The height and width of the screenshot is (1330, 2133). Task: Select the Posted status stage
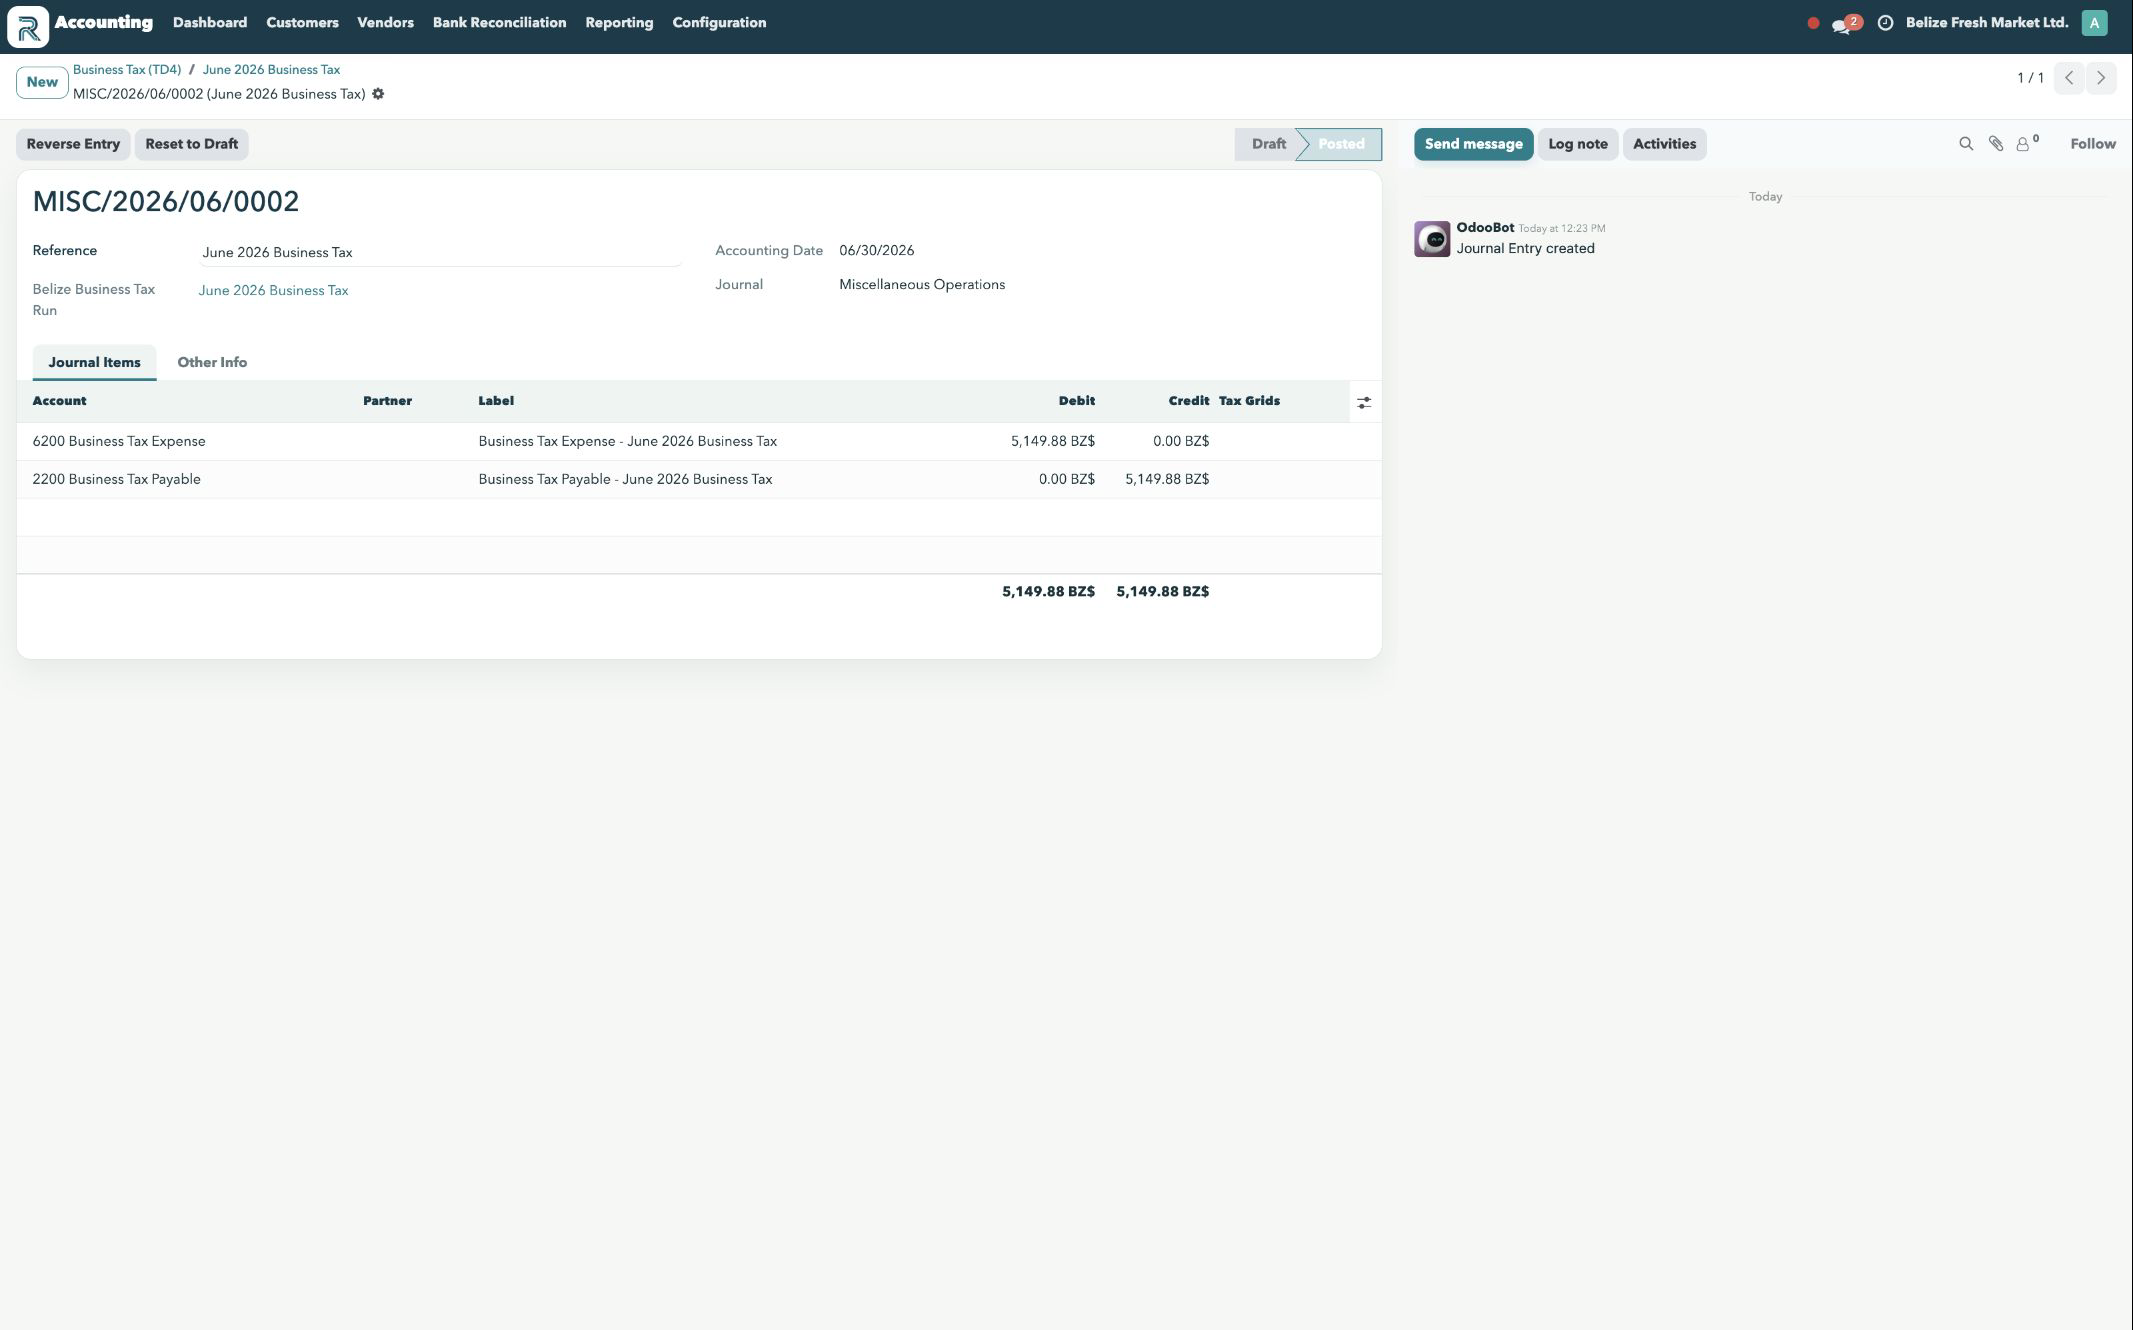[x=1340, y=144]
